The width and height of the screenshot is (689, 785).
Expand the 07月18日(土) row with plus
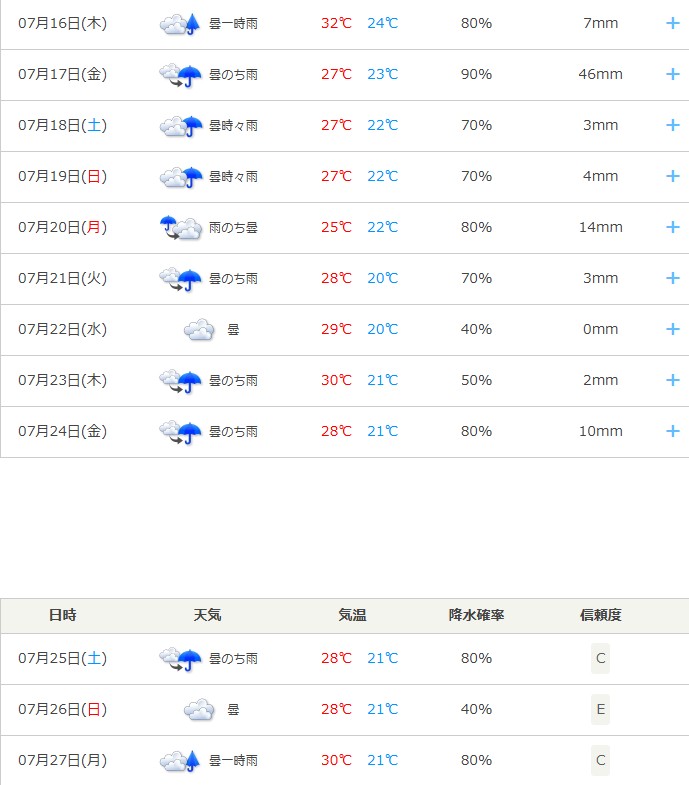point(672,125)
